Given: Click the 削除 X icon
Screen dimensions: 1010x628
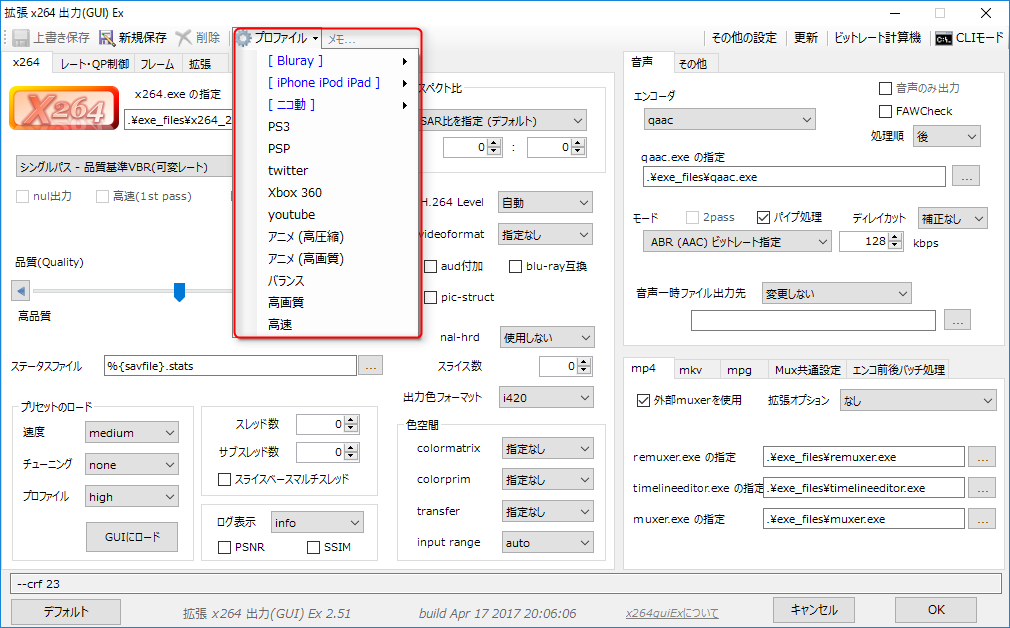Looking at the screenshot, I should (184, 38).
